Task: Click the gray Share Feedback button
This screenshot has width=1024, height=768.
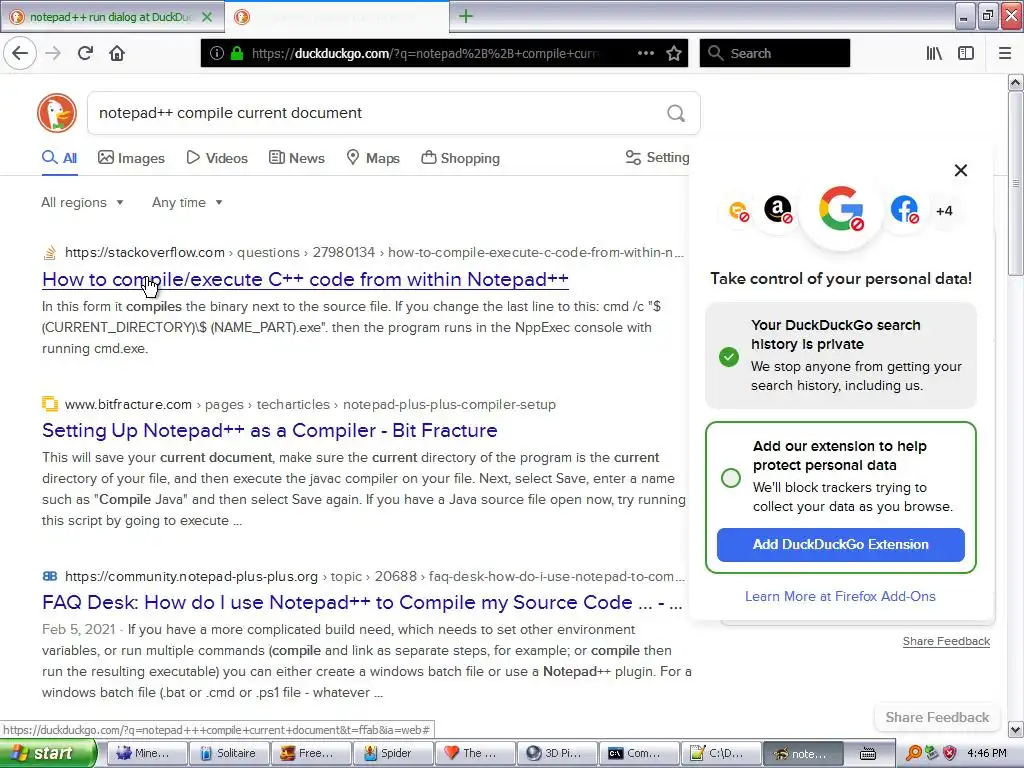Action: pyautogui.click(x=937, y=717)
